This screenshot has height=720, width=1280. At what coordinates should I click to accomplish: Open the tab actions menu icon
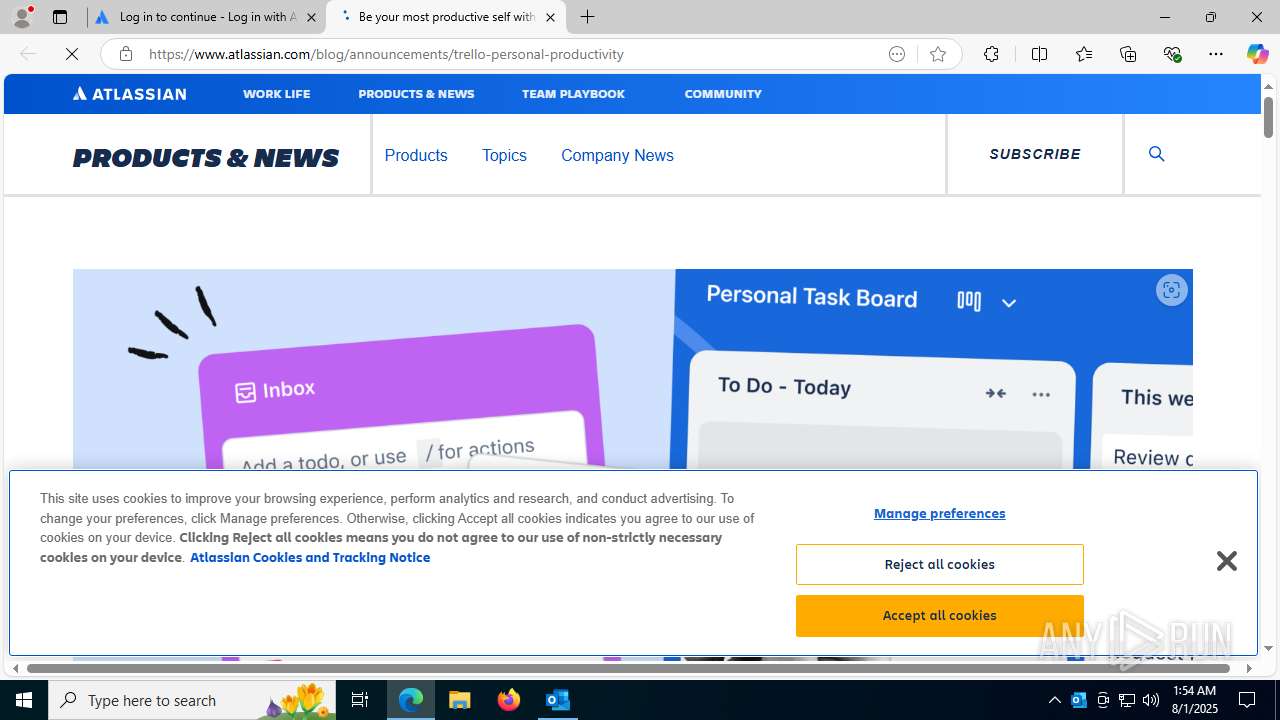pos(60,17)
